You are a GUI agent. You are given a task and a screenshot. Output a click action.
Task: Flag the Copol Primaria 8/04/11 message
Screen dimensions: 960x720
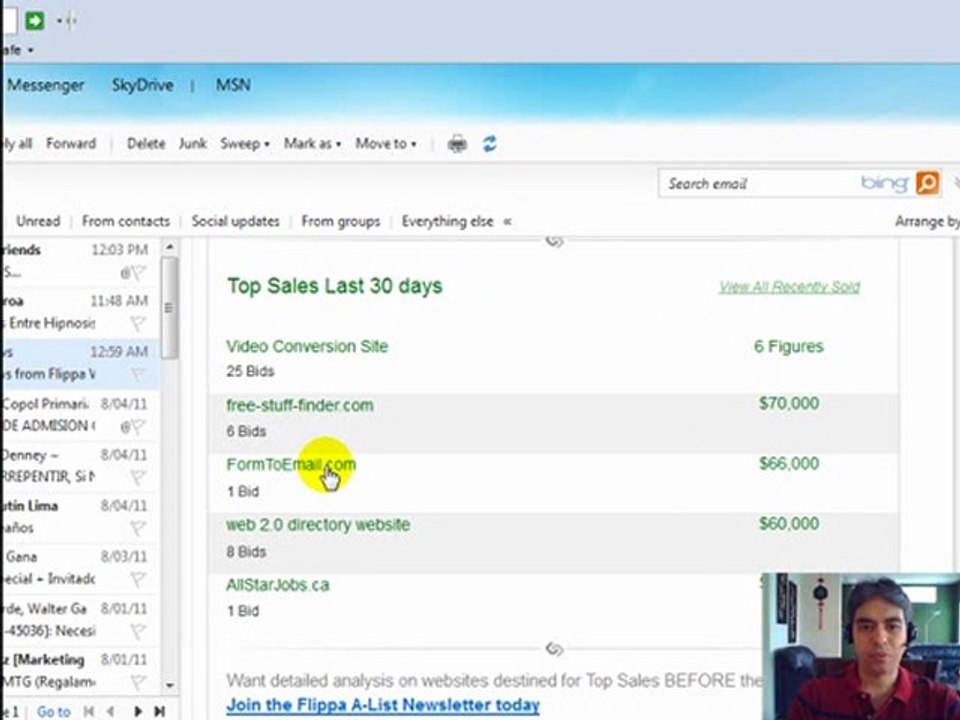pyautogui.click(x=138, y=426)
